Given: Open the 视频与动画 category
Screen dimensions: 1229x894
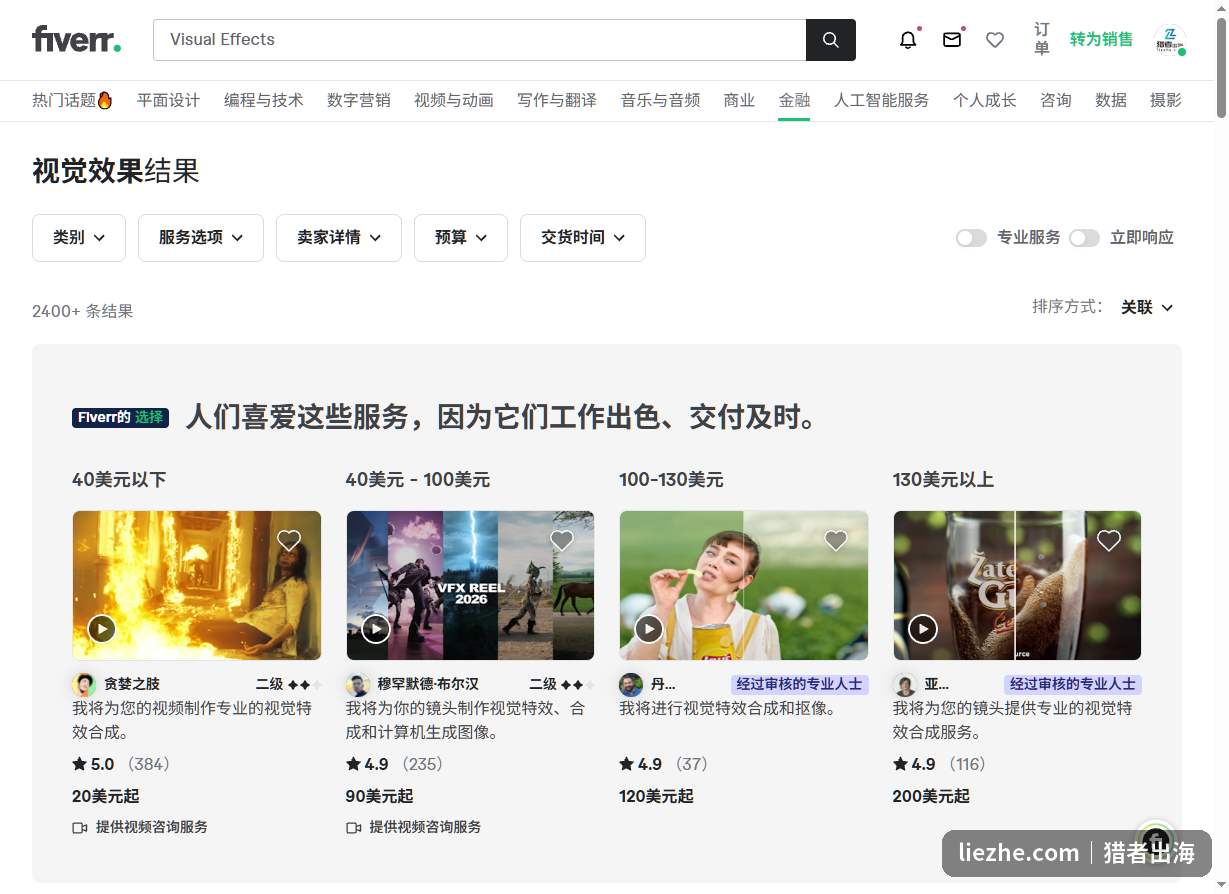Looking at the screenshot, I should (454, 100).
